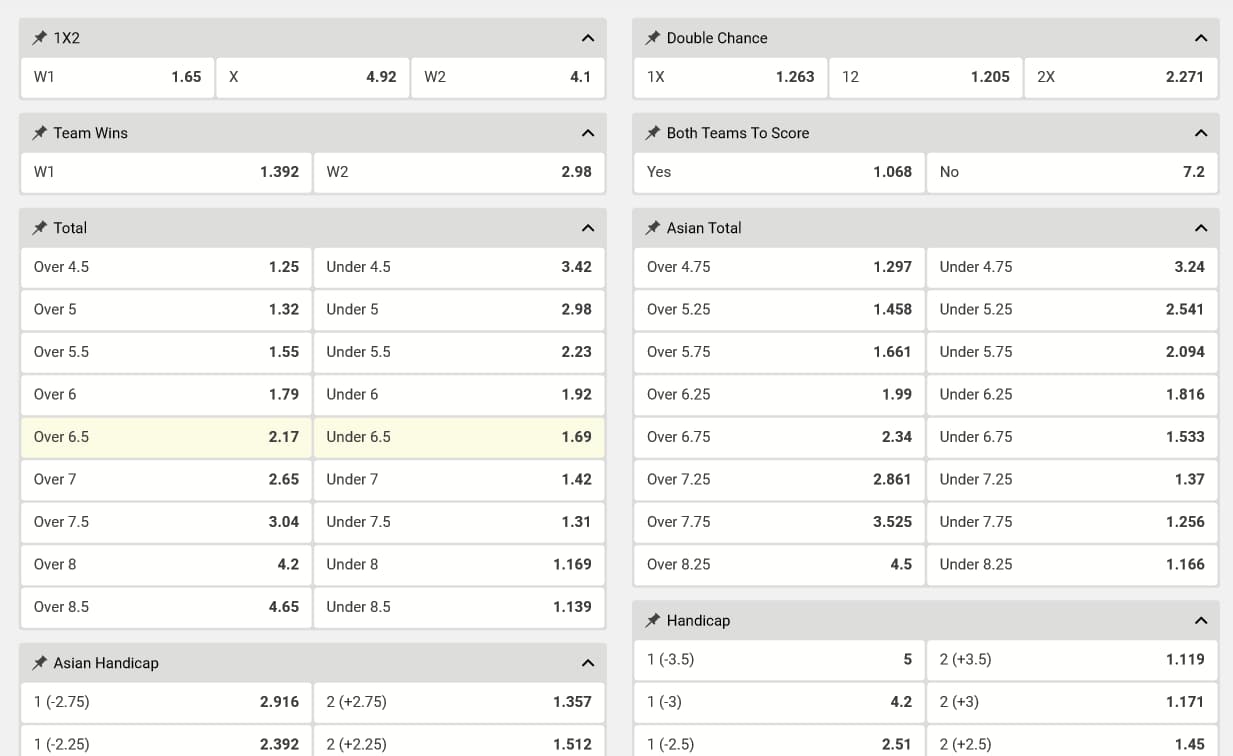Select 1X2 W1 at 1.65

click(117, 77)
